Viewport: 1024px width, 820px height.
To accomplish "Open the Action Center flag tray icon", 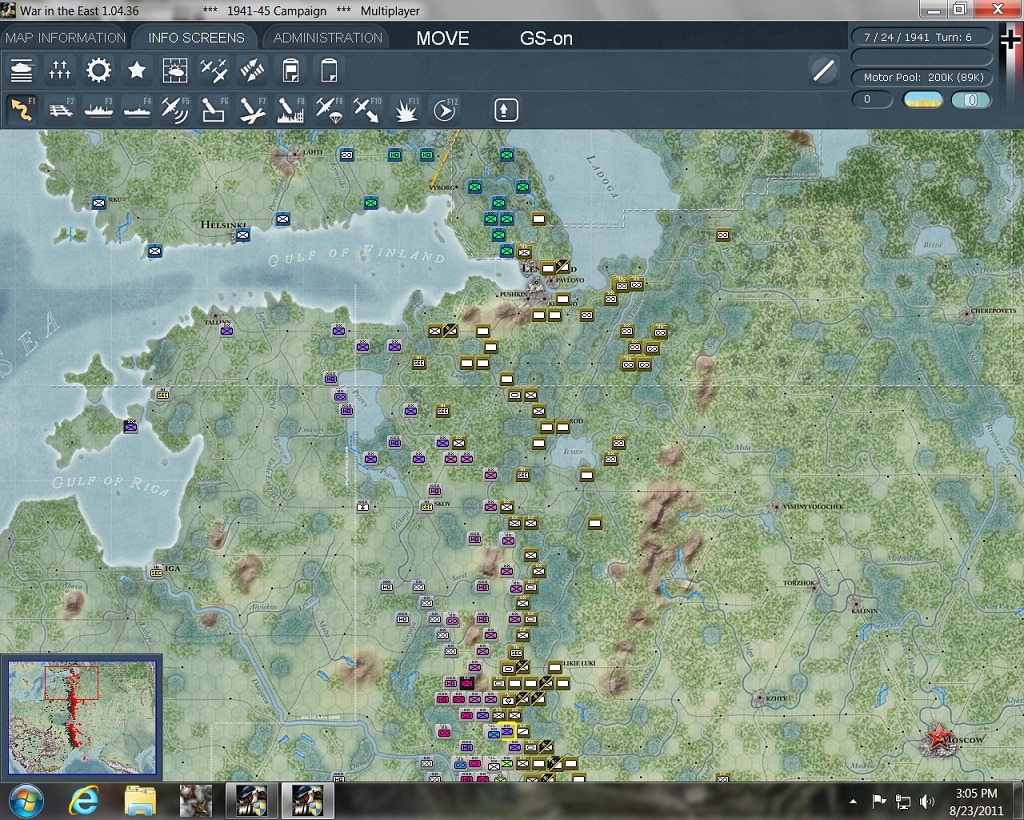I will point(879,801).
